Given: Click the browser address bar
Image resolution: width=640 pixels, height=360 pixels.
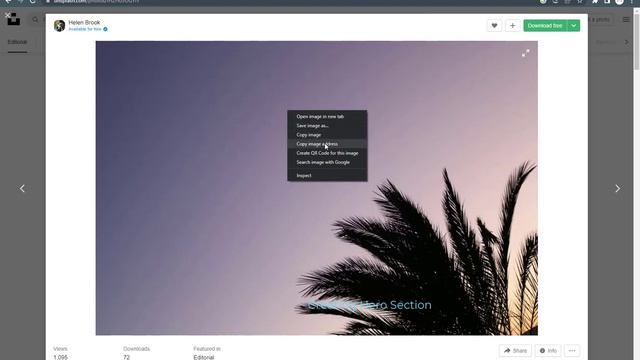Looking at the screenshot, I should [x=286, y=1].
